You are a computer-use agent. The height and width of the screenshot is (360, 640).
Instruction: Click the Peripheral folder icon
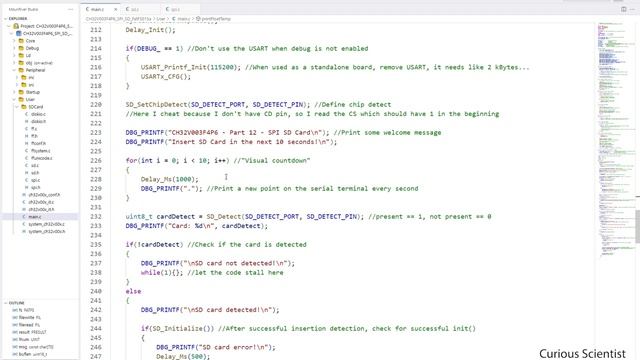(x=21, y=70)
